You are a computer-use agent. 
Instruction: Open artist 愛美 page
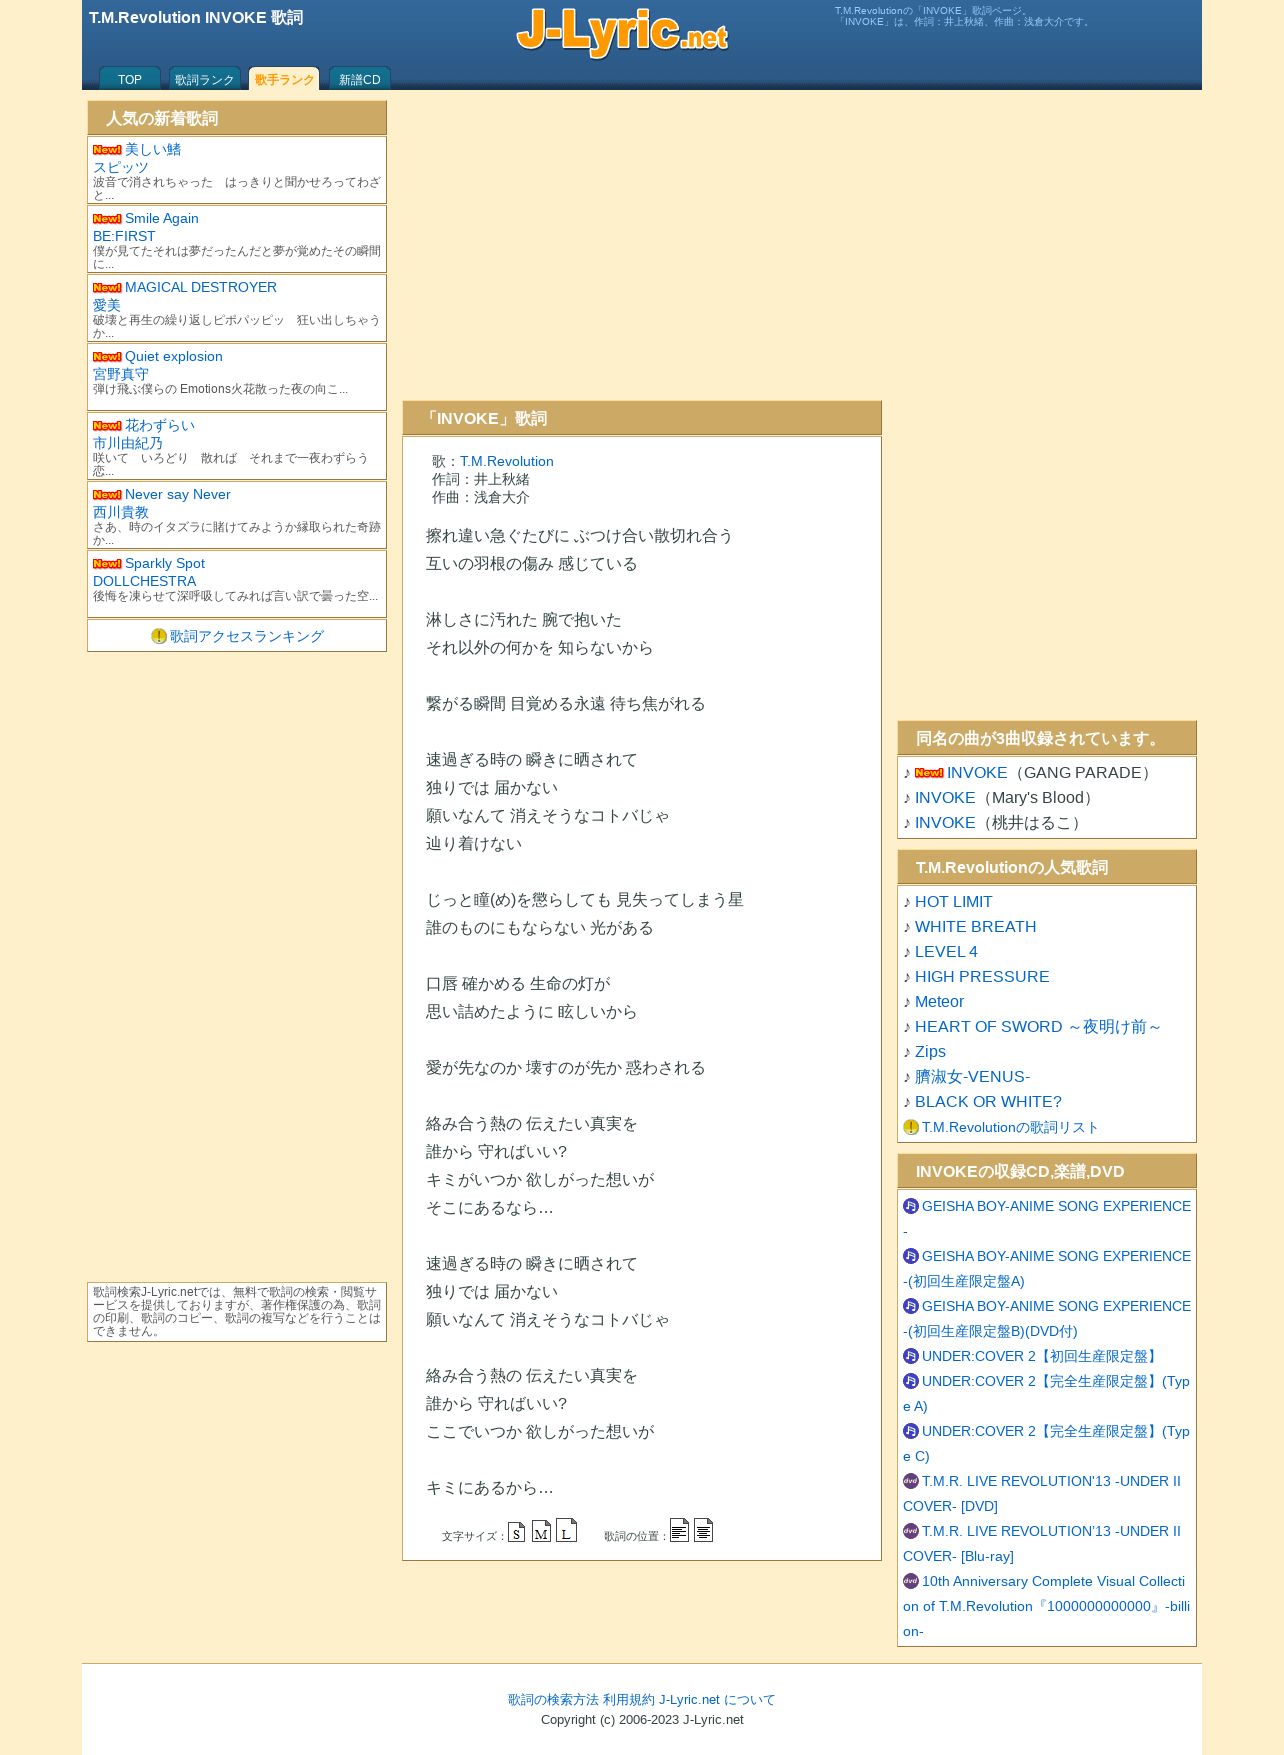click(107, 305)
